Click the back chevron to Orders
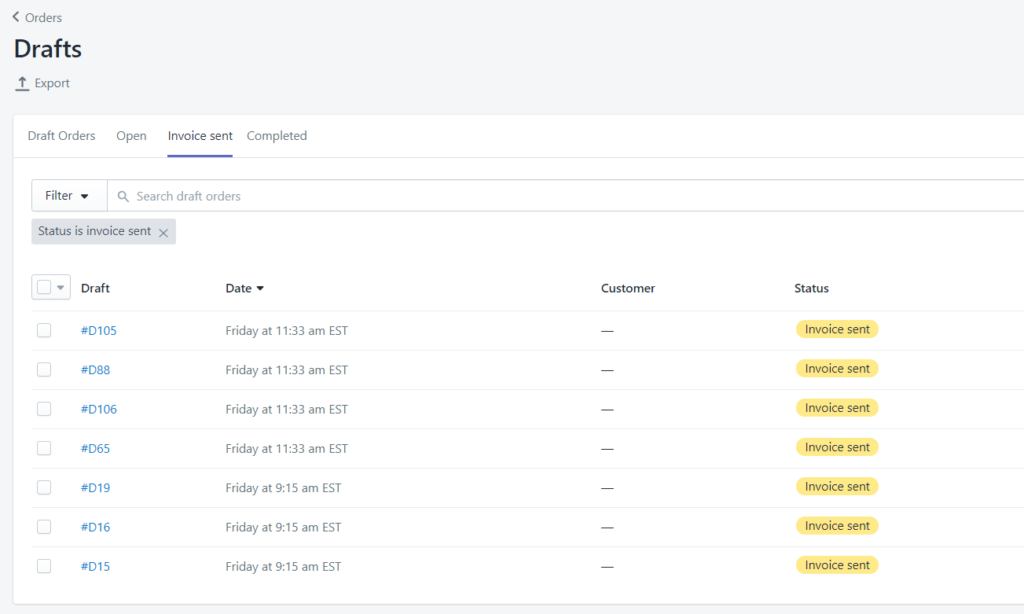 point(16,17)
